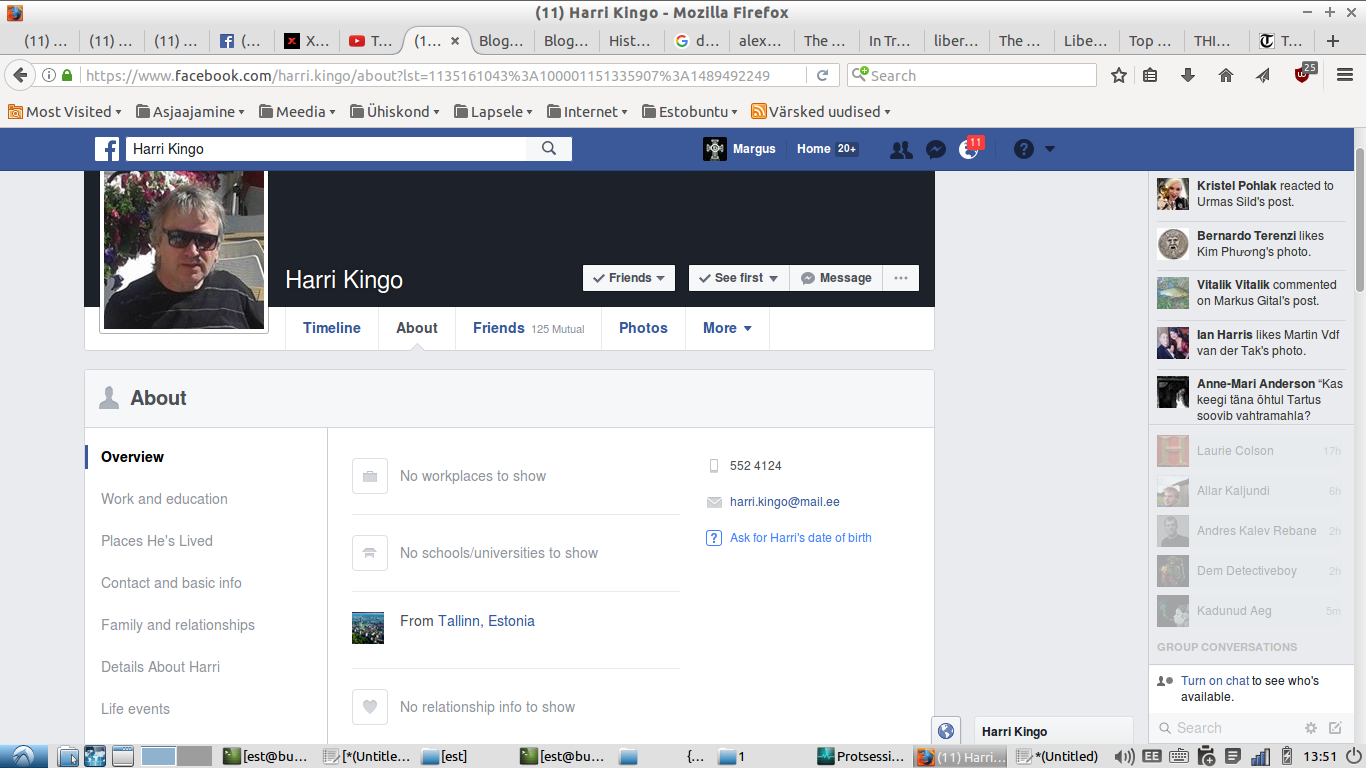The width and height of the screenshot is (1366, 768).
Task: Click the Facebook search field with Harri Kingo
Action: pyautogui.click(x=326, y=149)
